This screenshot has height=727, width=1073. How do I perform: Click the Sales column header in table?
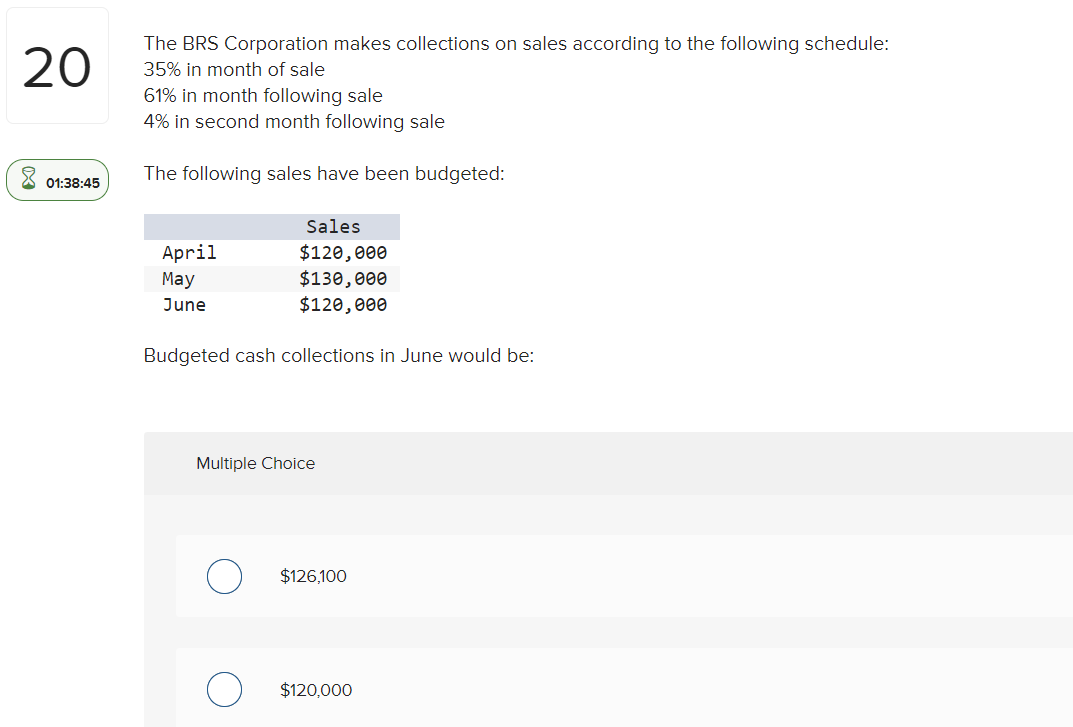333,227
